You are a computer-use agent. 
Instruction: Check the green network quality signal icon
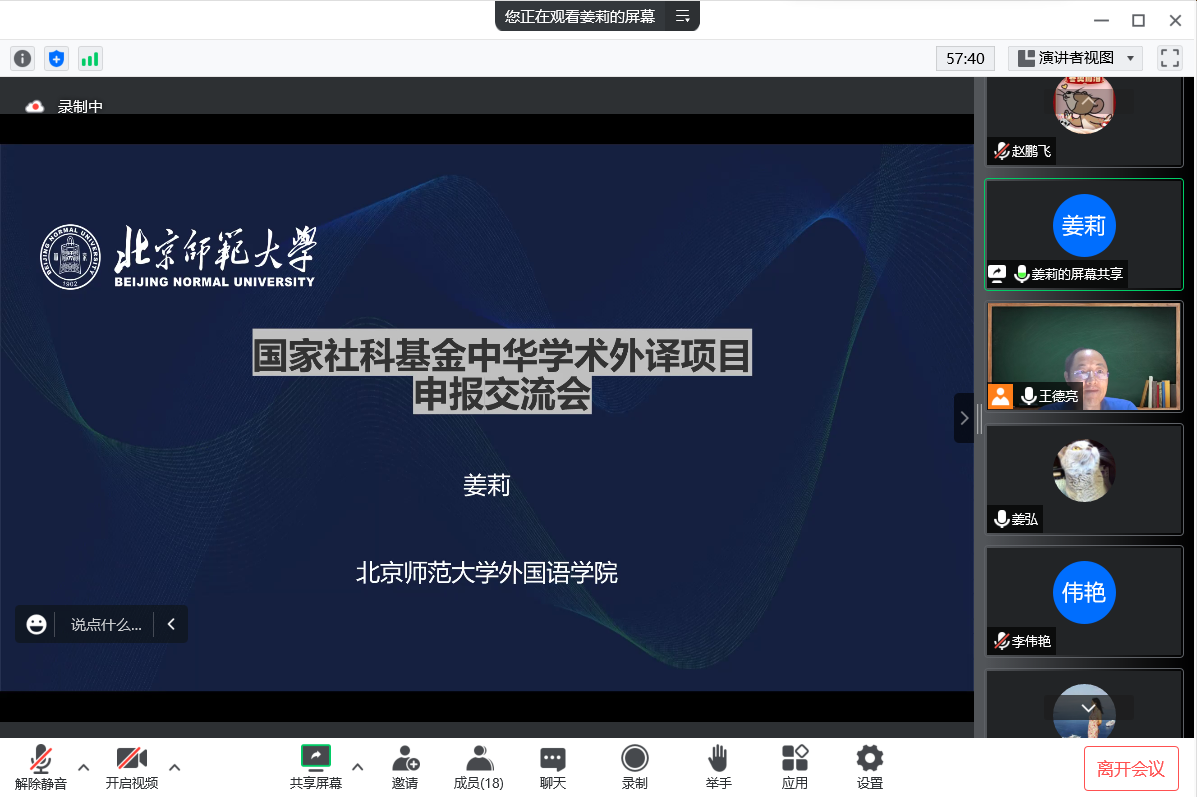(90, 58)
